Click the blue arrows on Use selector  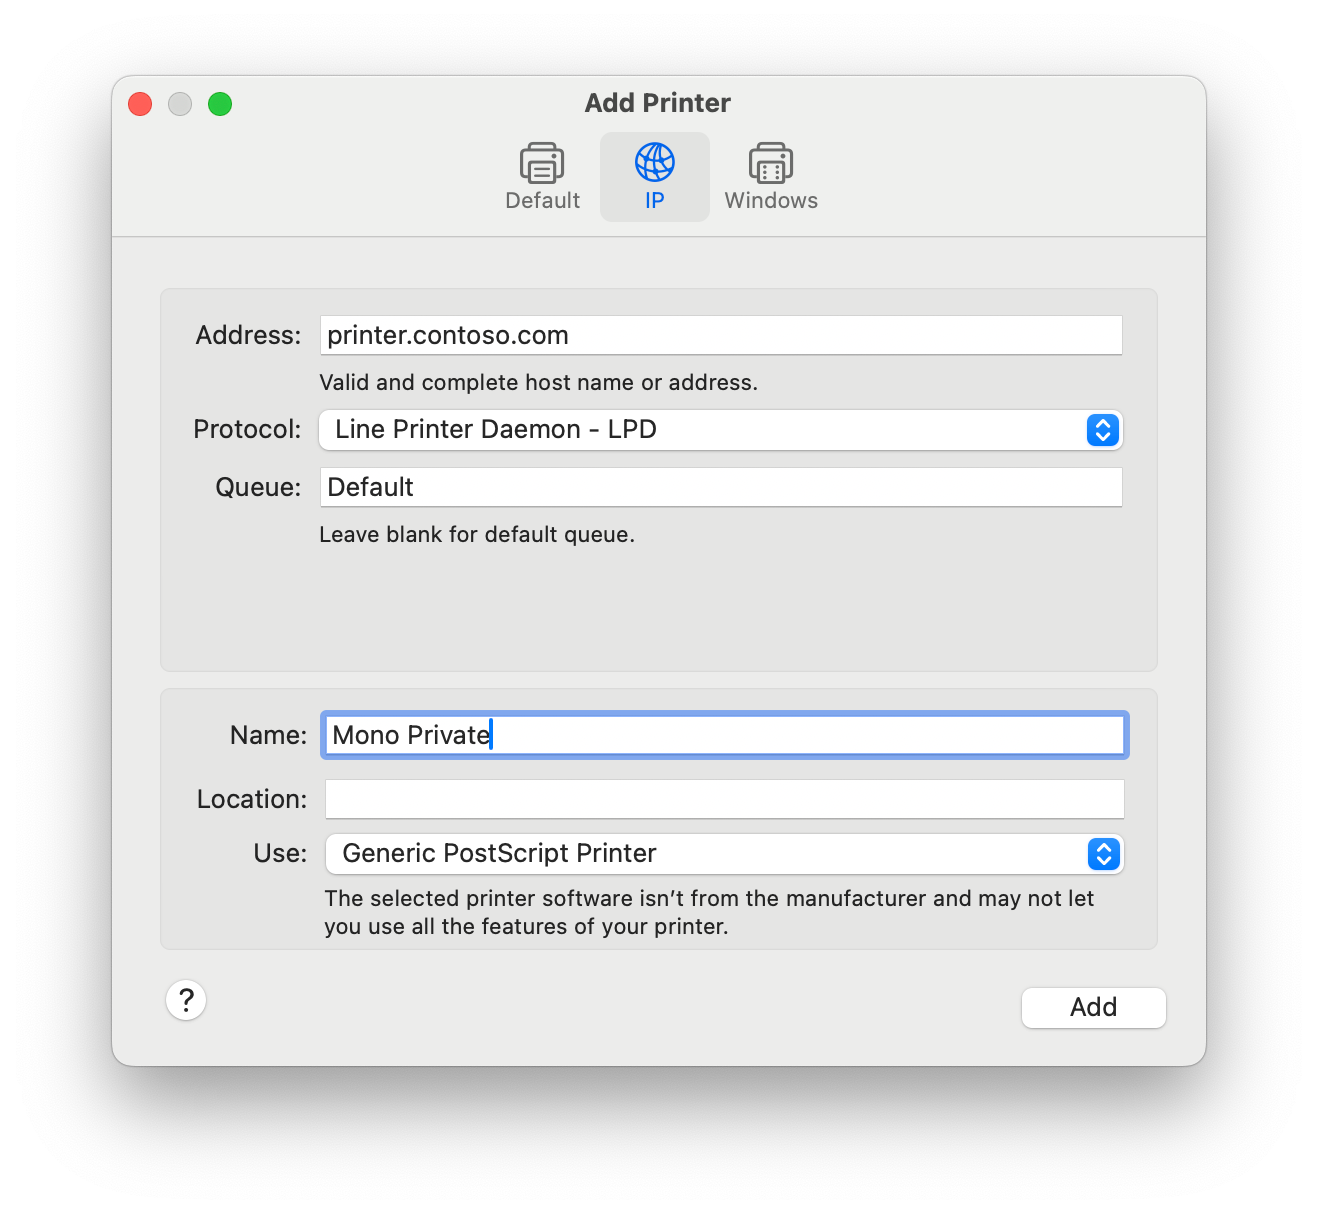coord(1103,854)
